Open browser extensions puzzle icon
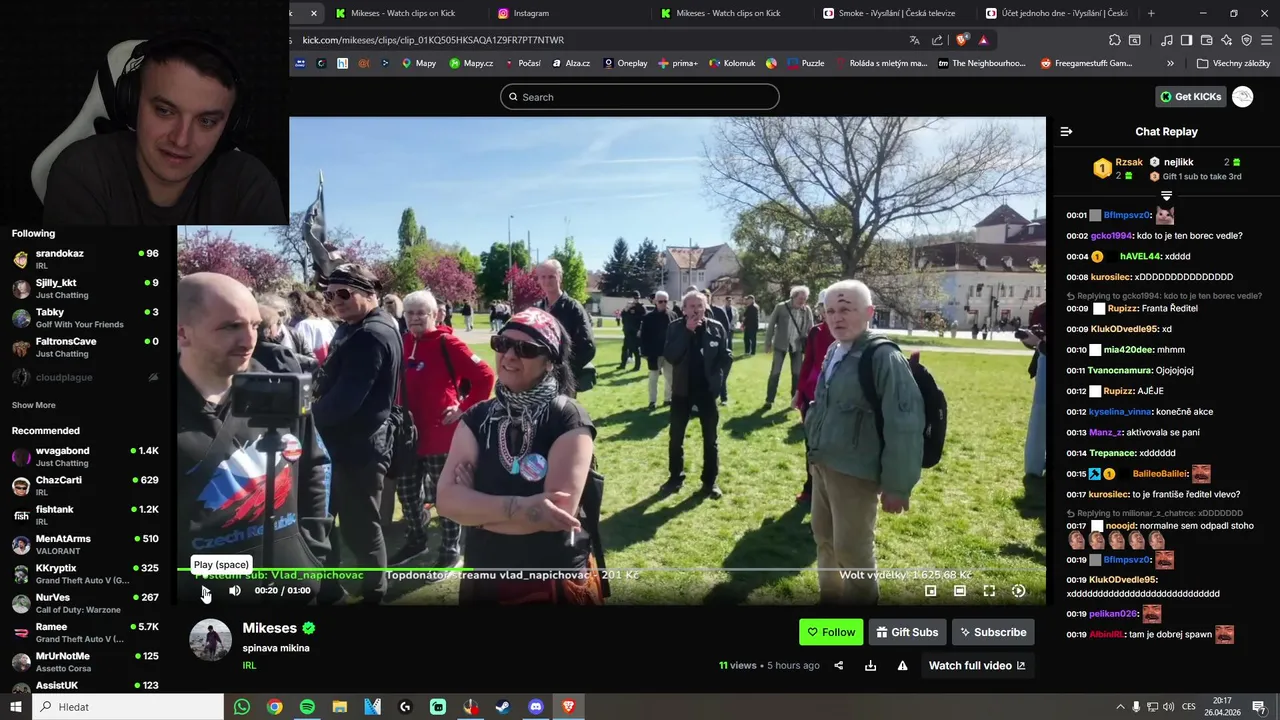The height and width of the screenshot is (720, 1280). pos(1115,40)
